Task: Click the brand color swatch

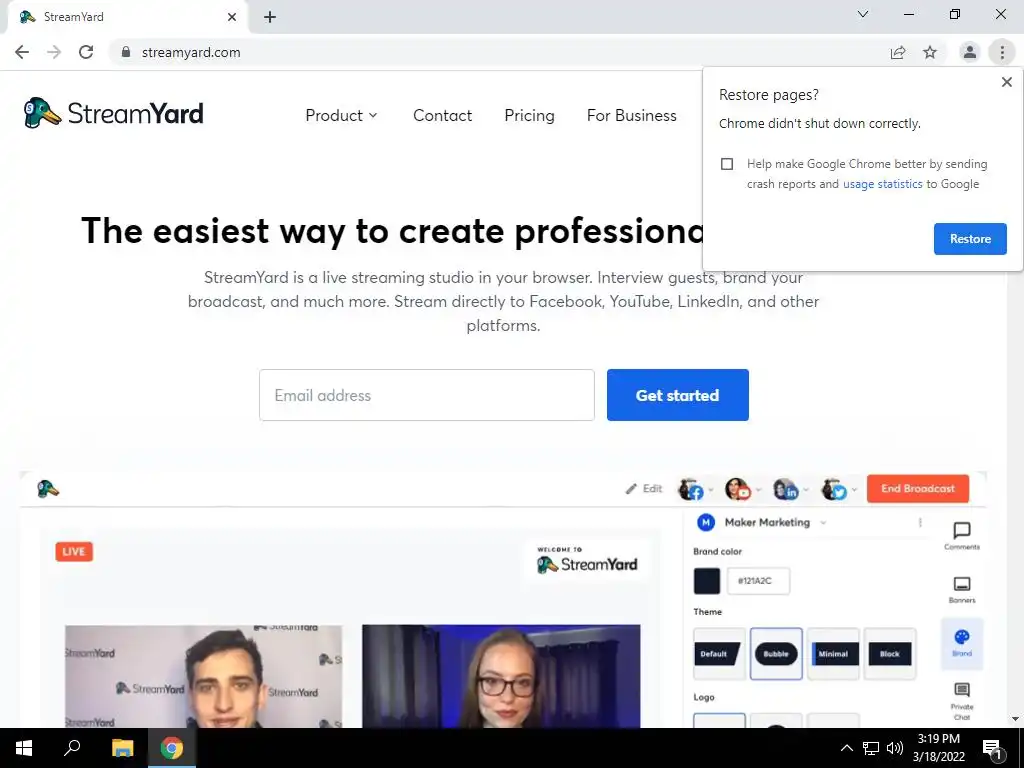Action: [707, 581]
